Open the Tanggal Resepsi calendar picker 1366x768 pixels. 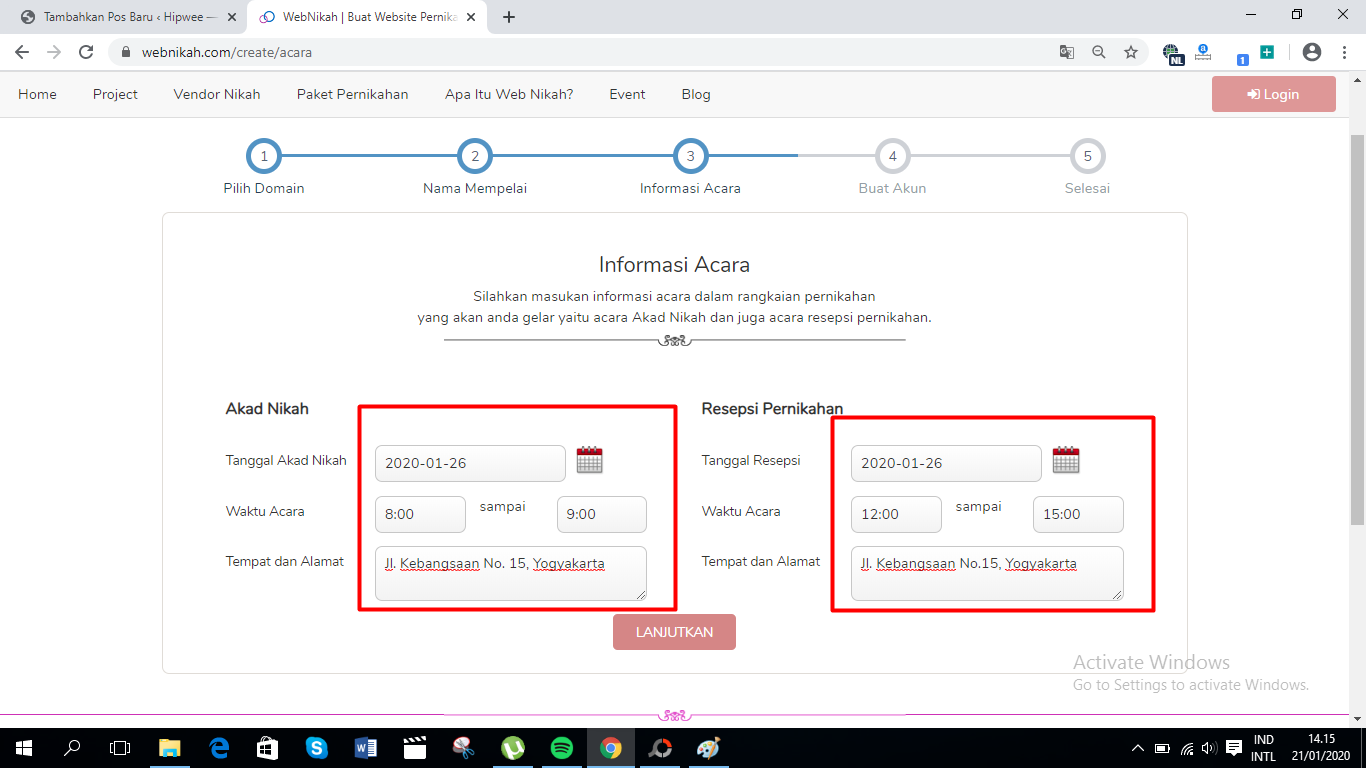(1065, 460)
